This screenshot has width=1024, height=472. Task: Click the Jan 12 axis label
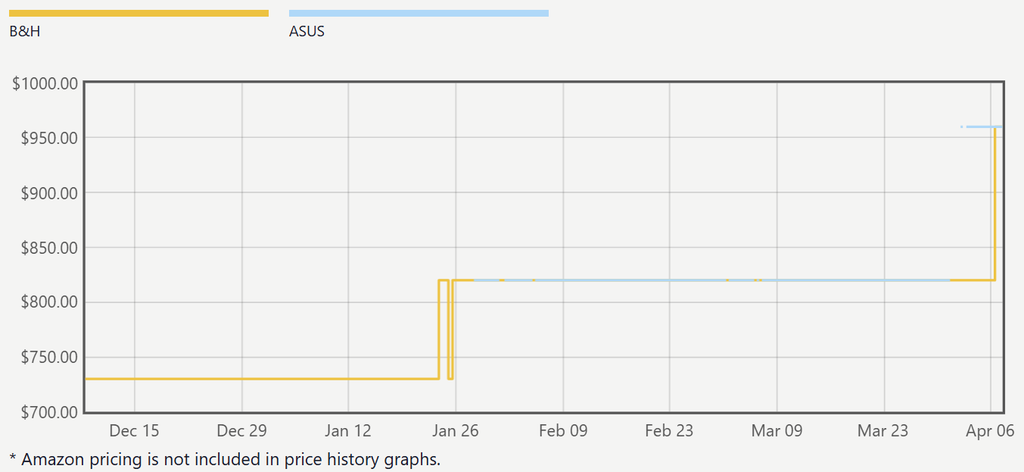(x=347, y=431)
